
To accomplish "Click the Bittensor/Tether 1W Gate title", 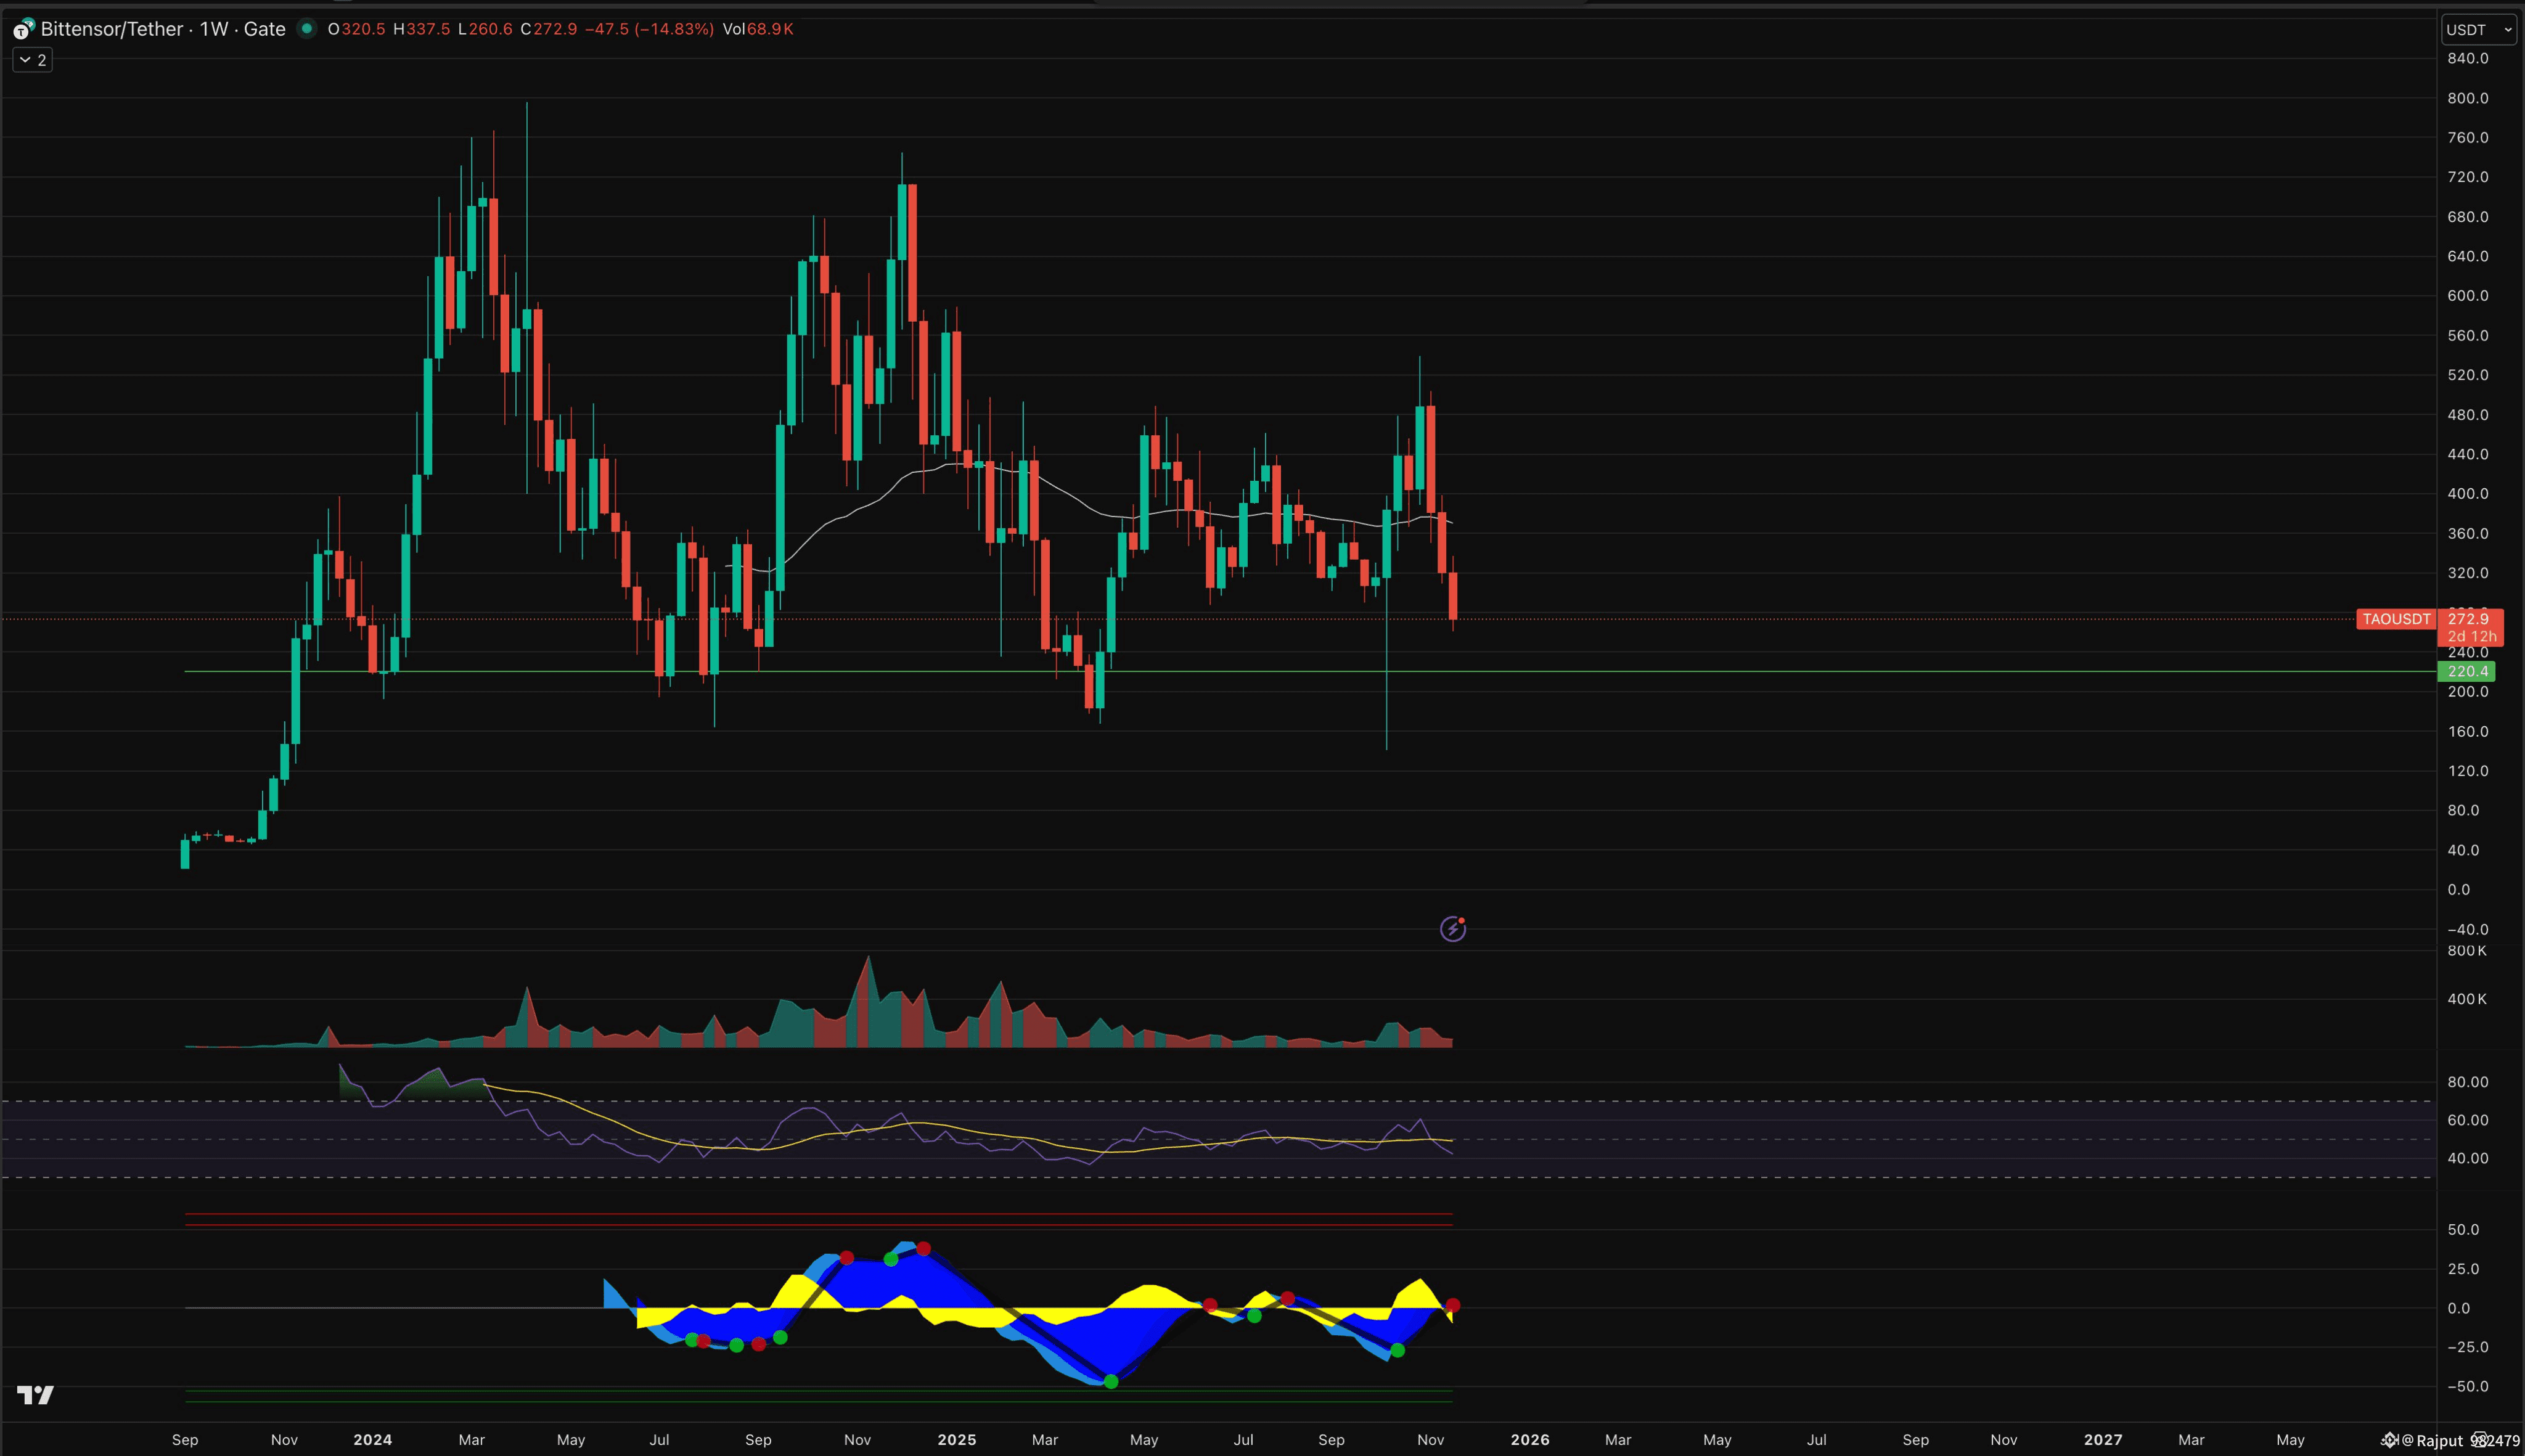I will (163, 29).
